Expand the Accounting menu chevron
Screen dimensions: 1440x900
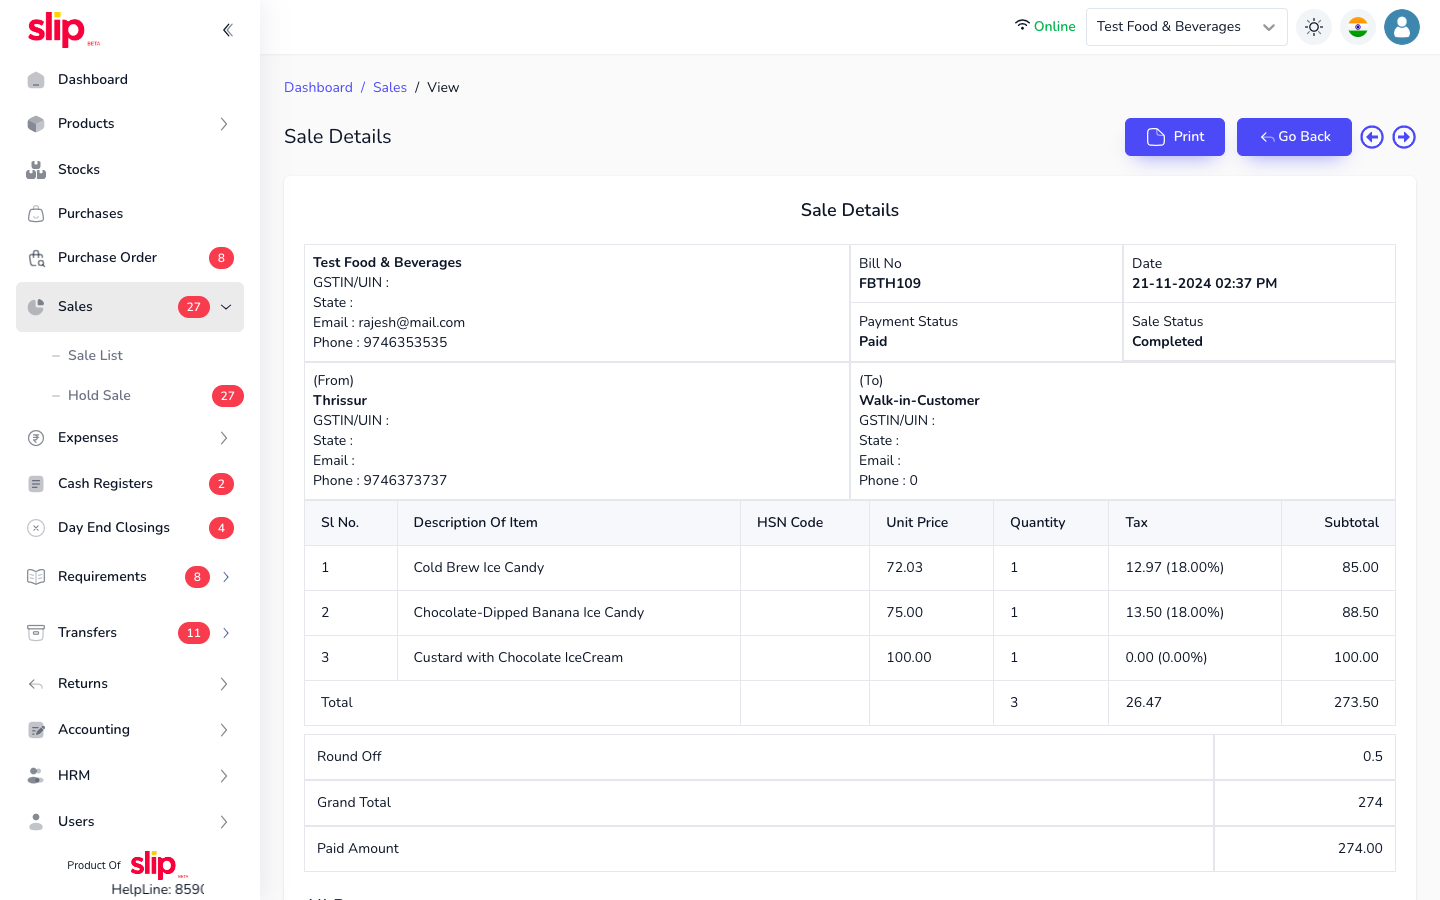[224, 730]
